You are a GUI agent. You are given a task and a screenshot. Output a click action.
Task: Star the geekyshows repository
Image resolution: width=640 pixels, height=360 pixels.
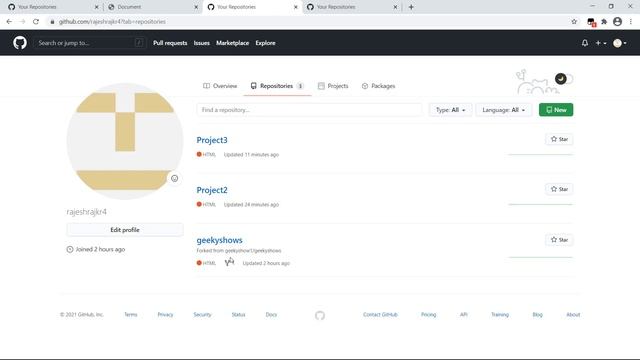[559, 240]
